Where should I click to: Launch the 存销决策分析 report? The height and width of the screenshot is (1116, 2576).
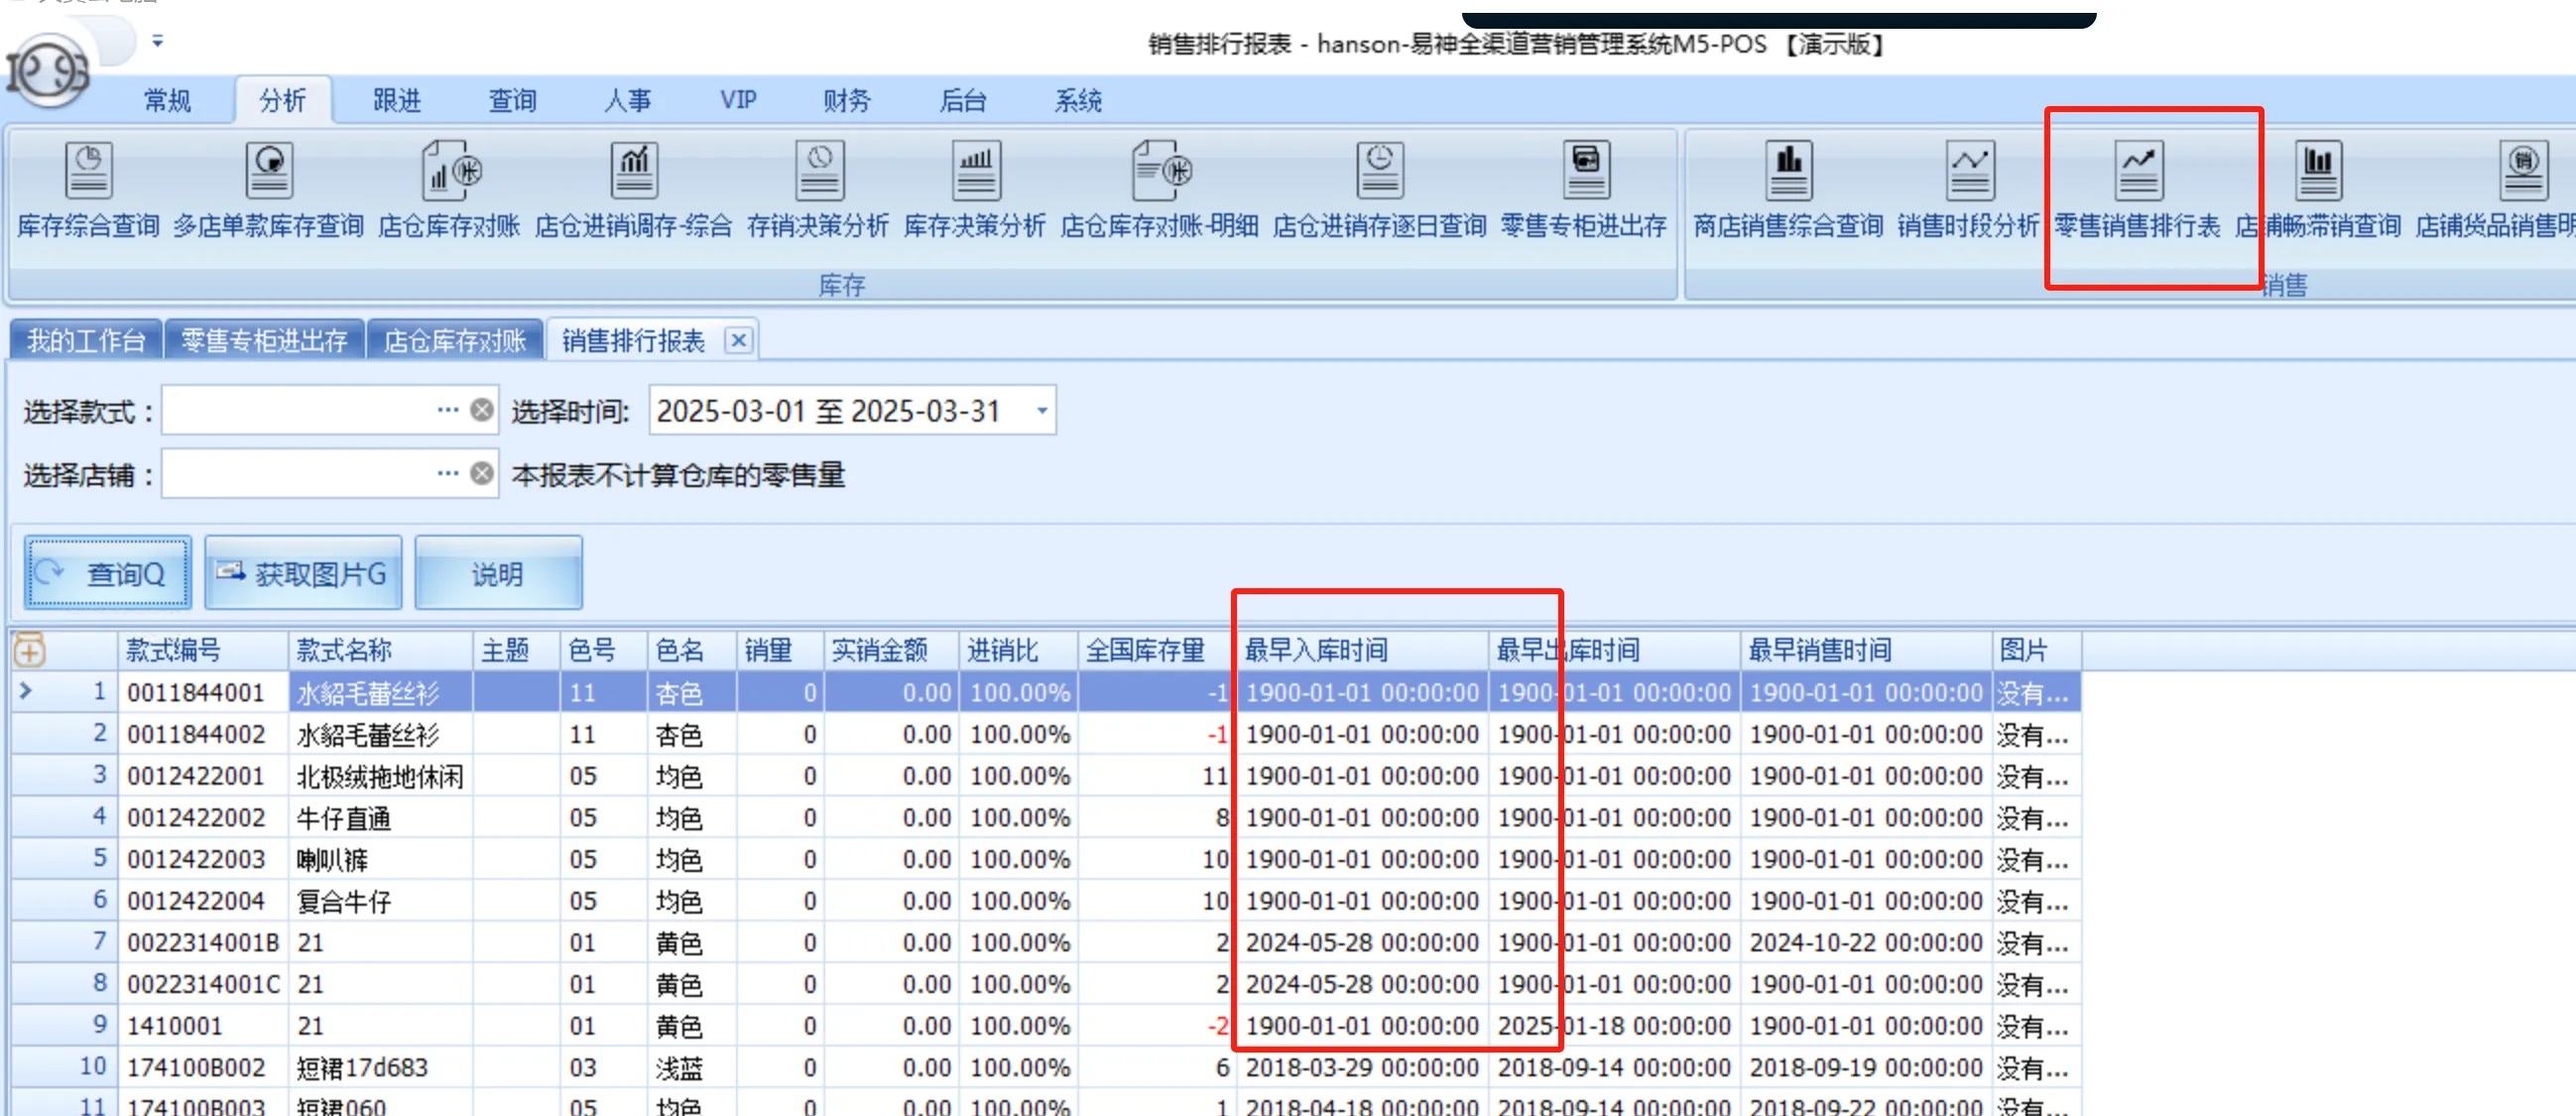(820, 190)
